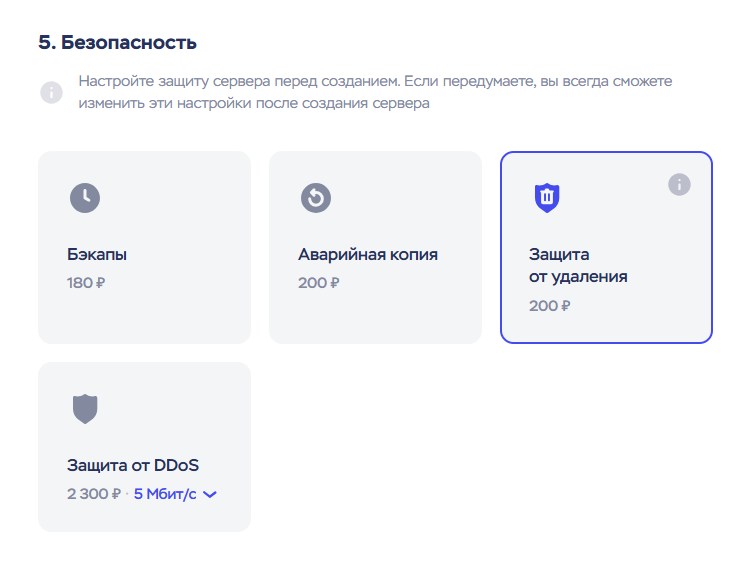The image size is (749, 570).
Task: Click the words от удаления on selected card
Action: point(578,277)
